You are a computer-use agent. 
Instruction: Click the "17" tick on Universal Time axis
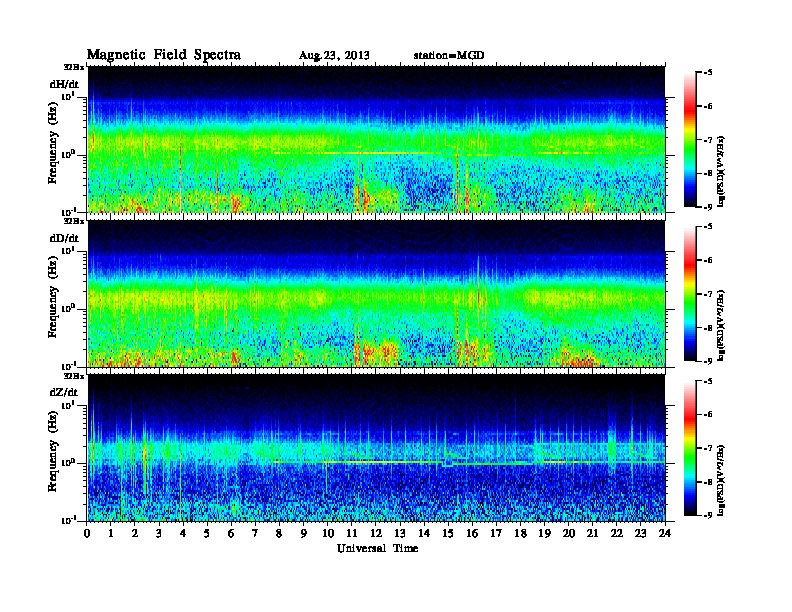click(497, 534)
